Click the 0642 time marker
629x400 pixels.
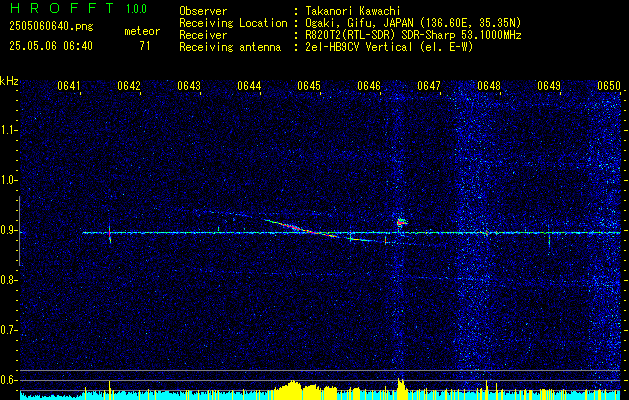[x=129, y=86]
